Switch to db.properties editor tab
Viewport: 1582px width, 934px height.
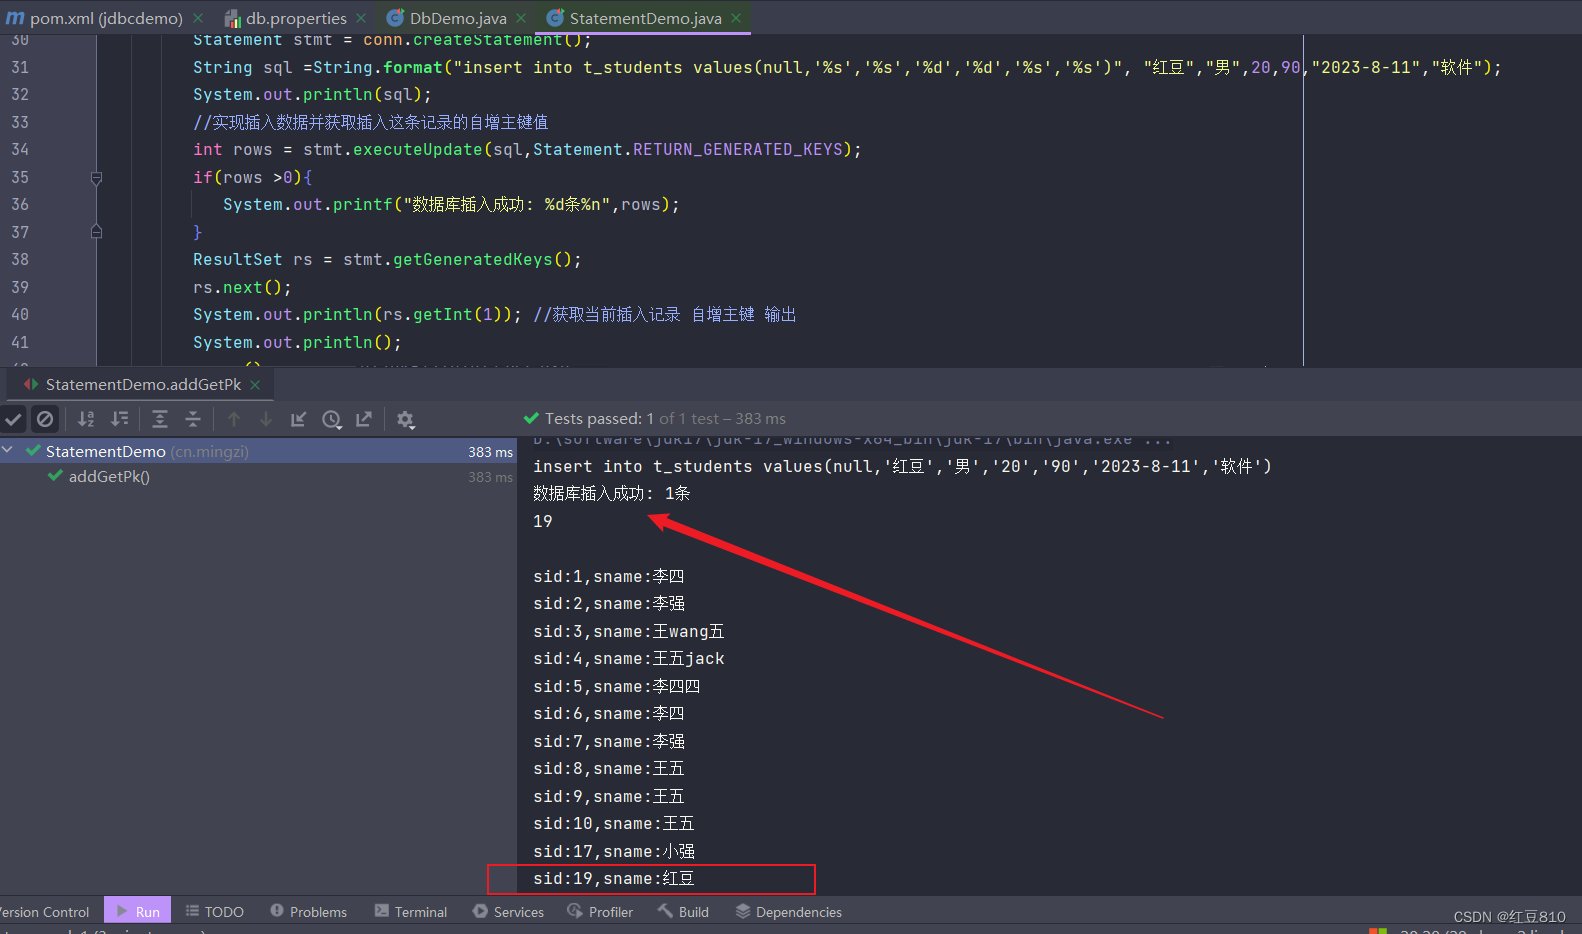[x=296, y=18]
